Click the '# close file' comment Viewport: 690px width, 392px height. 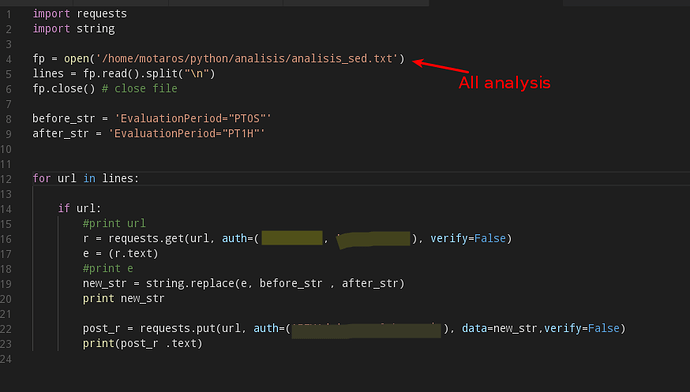pyautogui.click(x=139, y=89)
